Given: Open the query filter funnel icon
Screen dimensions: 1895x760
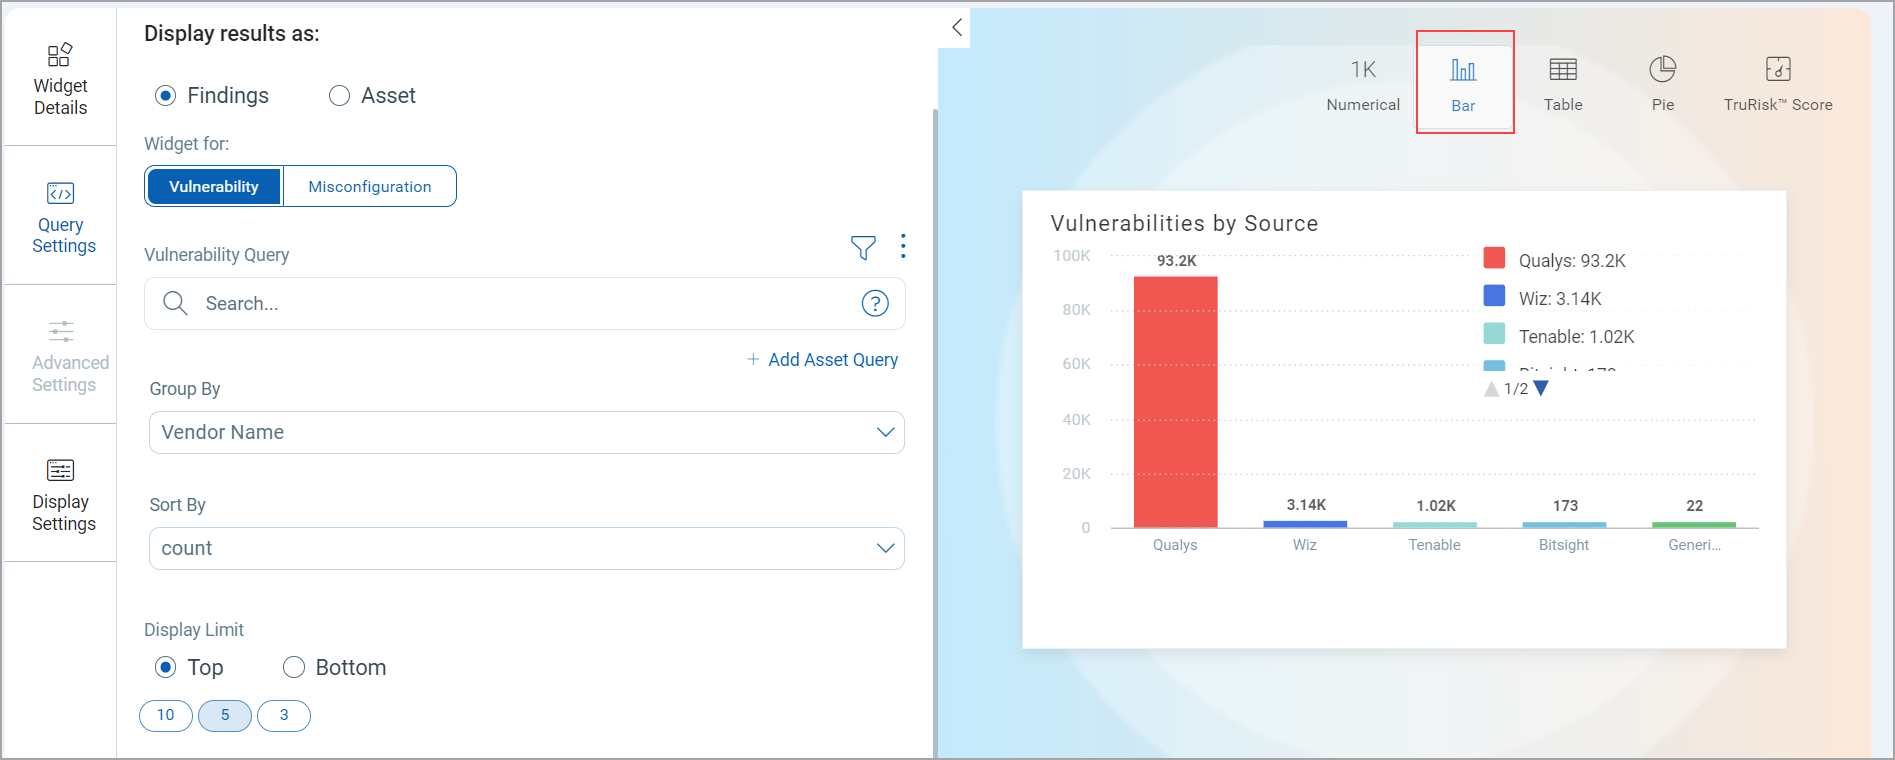Looking at the screenshot, I should click(x=863, y=247).
